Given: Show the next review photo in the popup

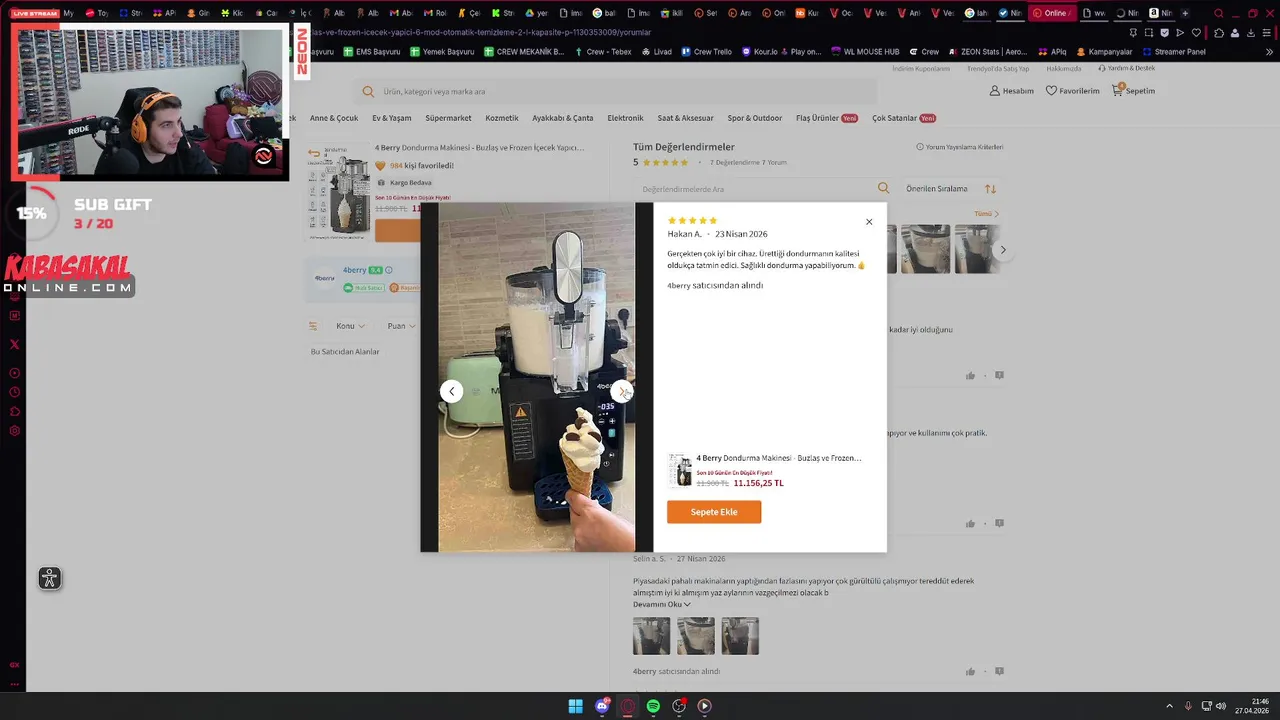Looking at the screenshot, I should coord(622,392).
